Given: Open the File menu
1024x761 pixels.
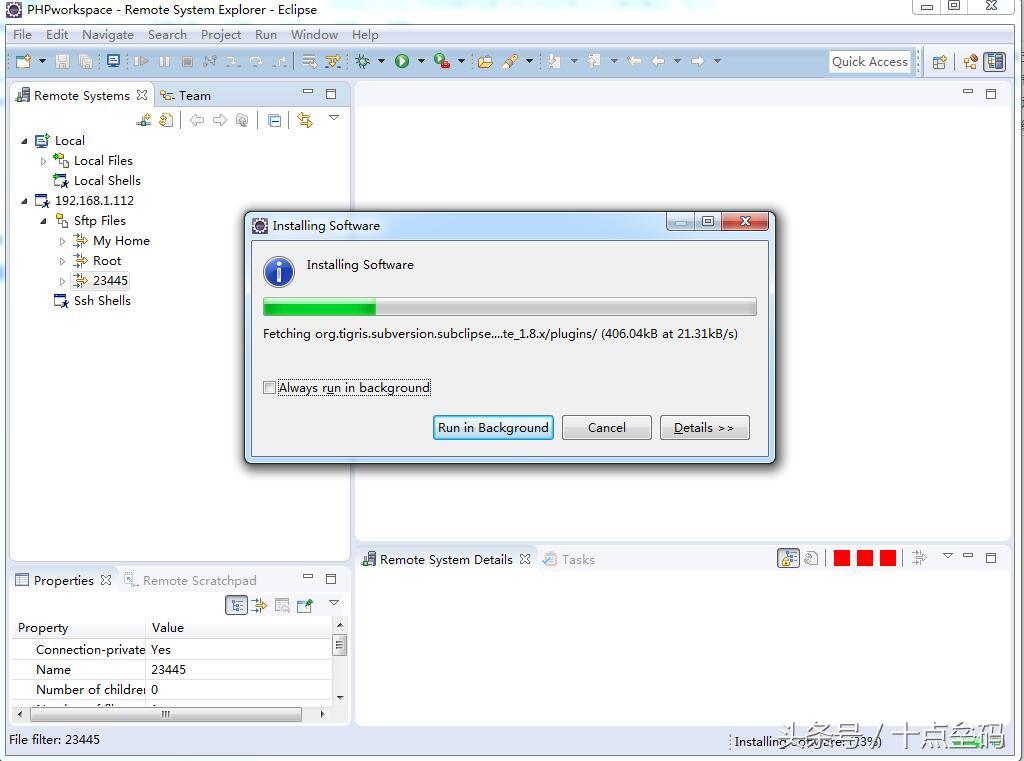Looking at the screenshot, I should pyautogui.click(x=22, y=35).
